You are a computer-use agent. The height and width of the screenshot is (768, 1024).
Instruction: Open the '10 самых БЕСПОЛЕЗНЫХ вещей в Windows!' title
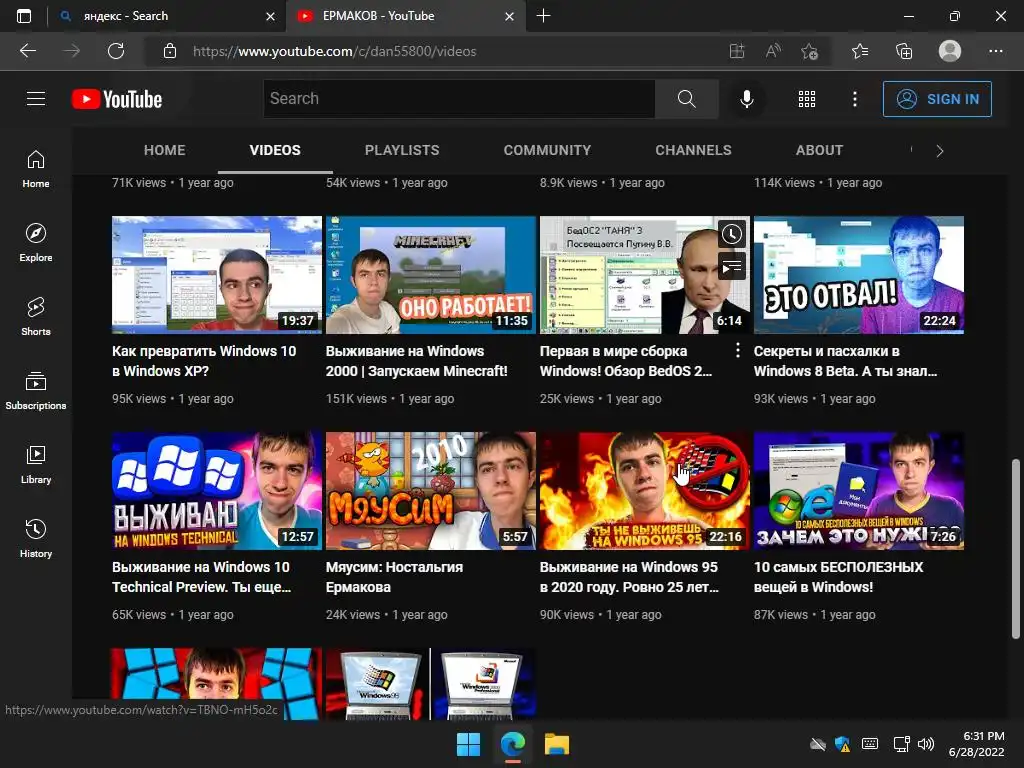(839, 577)
